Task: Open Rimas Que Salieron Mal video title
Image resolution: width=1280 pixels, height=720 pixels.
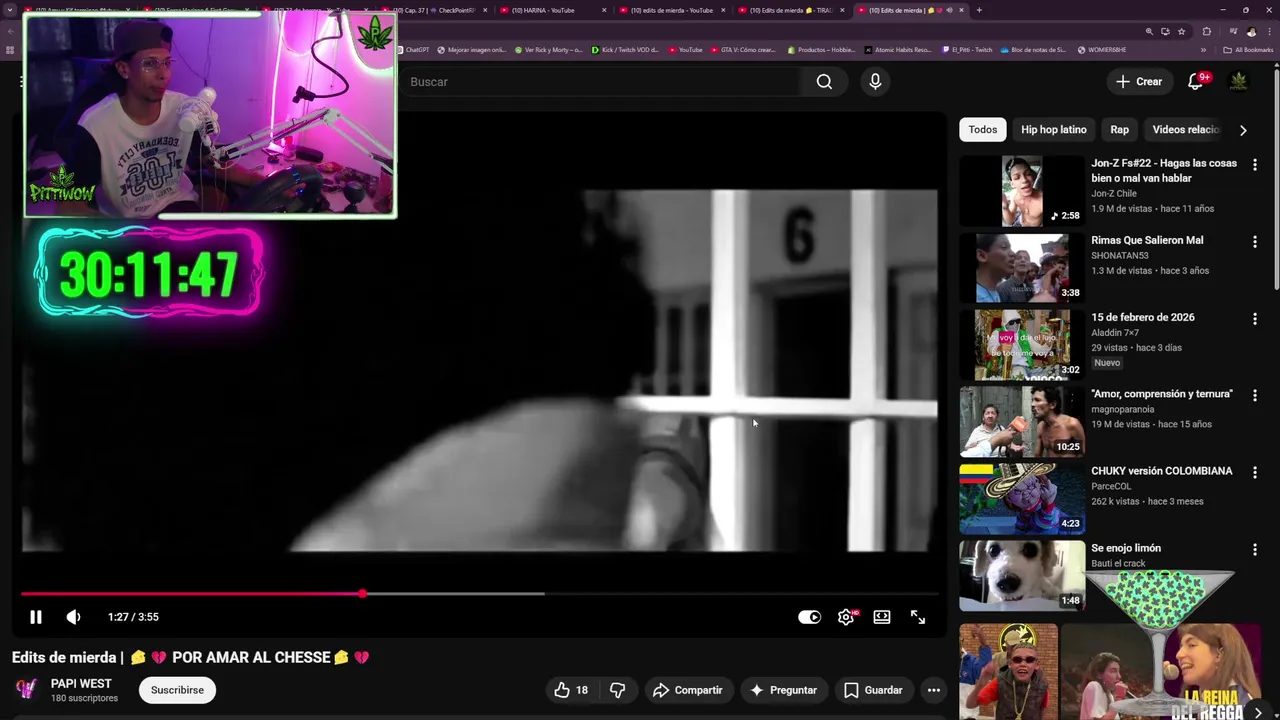Action: 1147,240
